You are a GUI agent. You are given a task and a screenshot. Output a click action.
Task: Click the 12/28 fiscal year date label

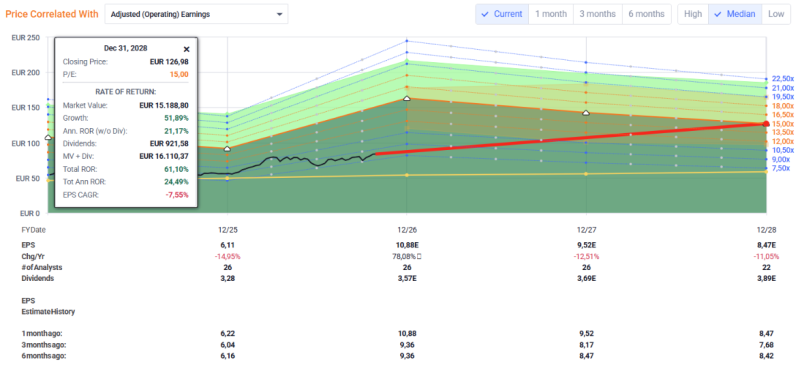765,230
